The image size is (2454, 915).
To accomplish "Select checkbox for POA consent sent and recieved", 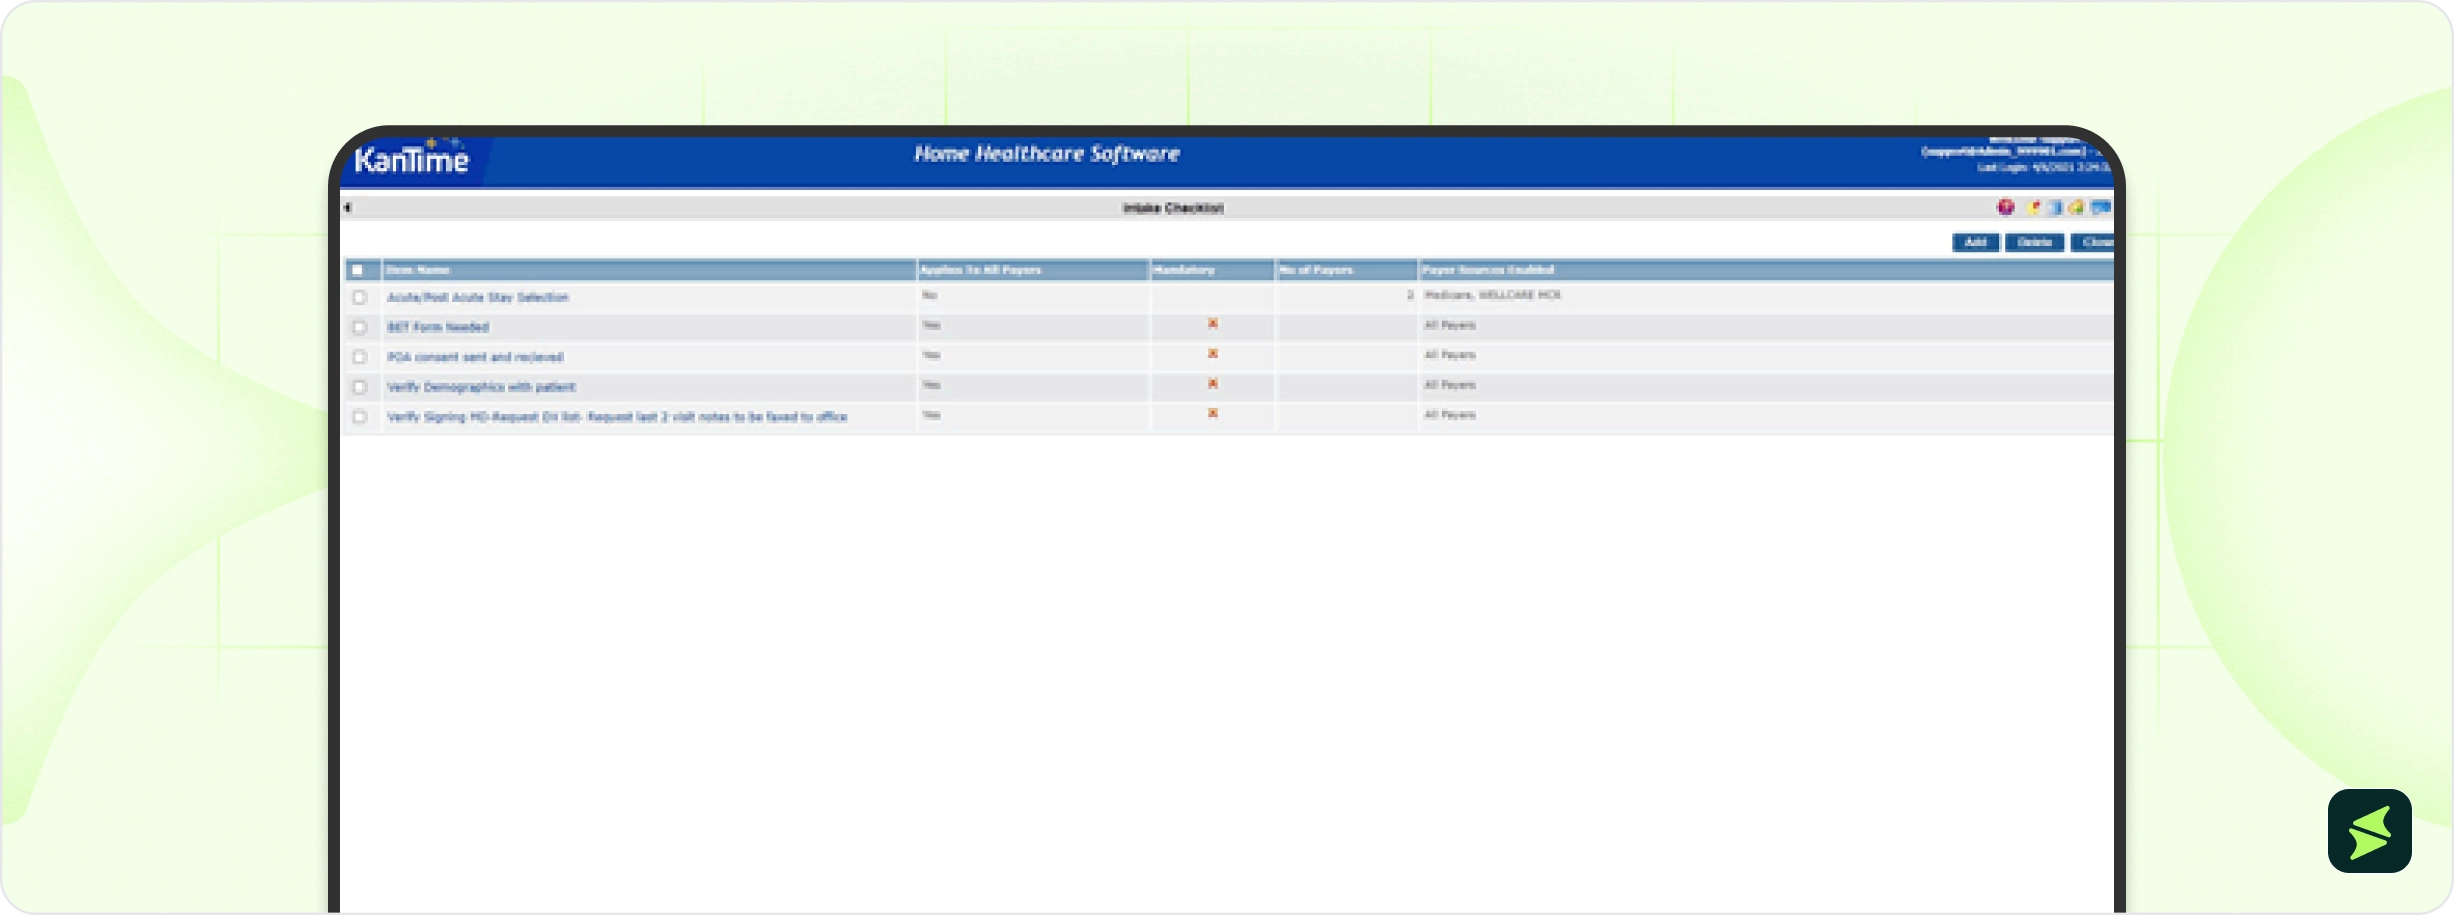I will pyautogui.click(x=359, y=357).
